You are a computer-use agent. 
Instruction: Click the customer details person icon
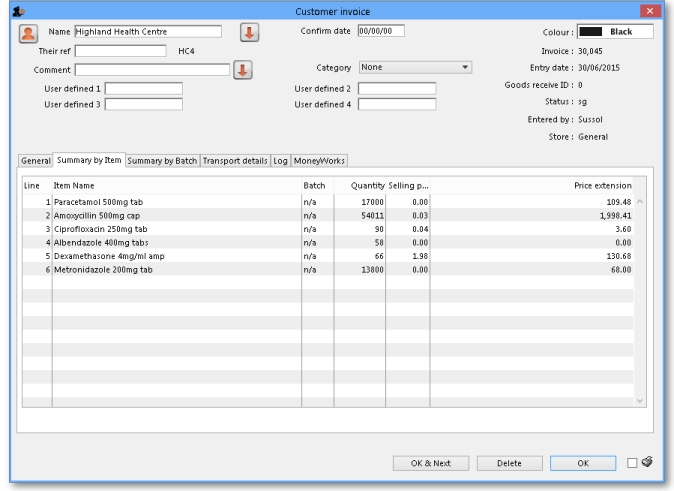click(x=28, y=33)
